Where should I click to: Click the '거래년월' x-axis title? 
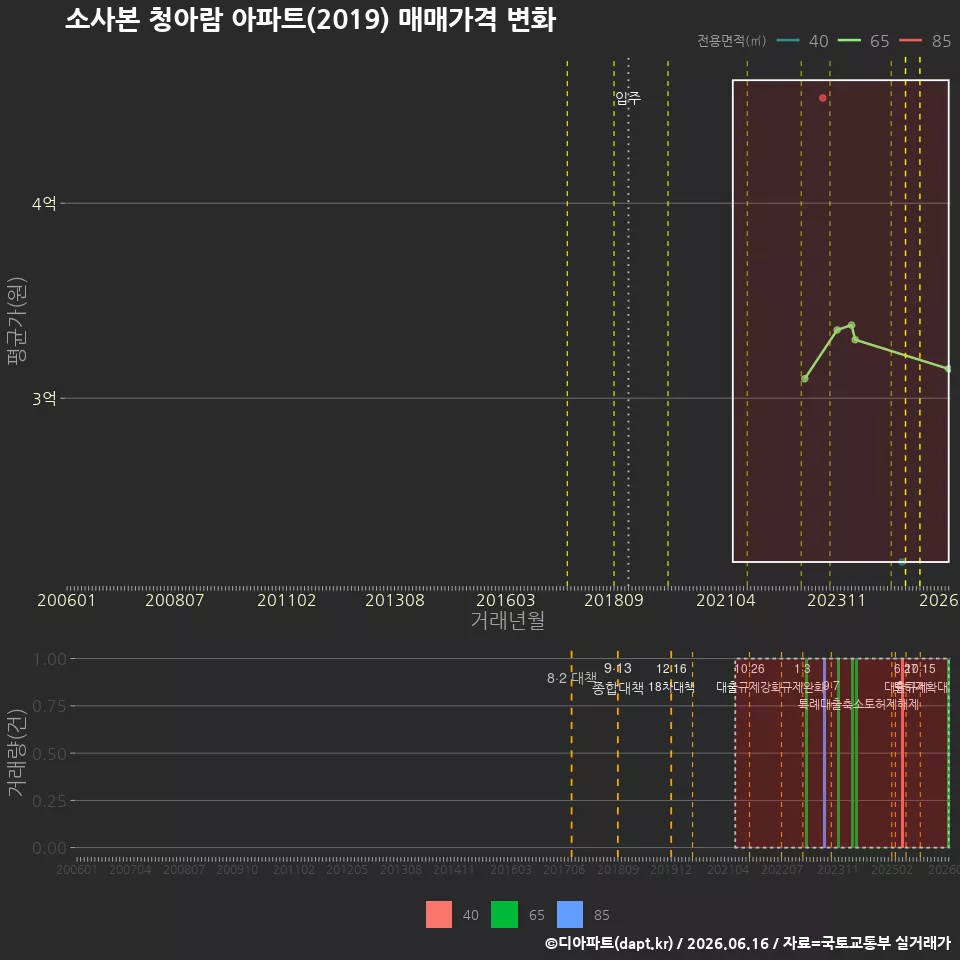point(508,620)
